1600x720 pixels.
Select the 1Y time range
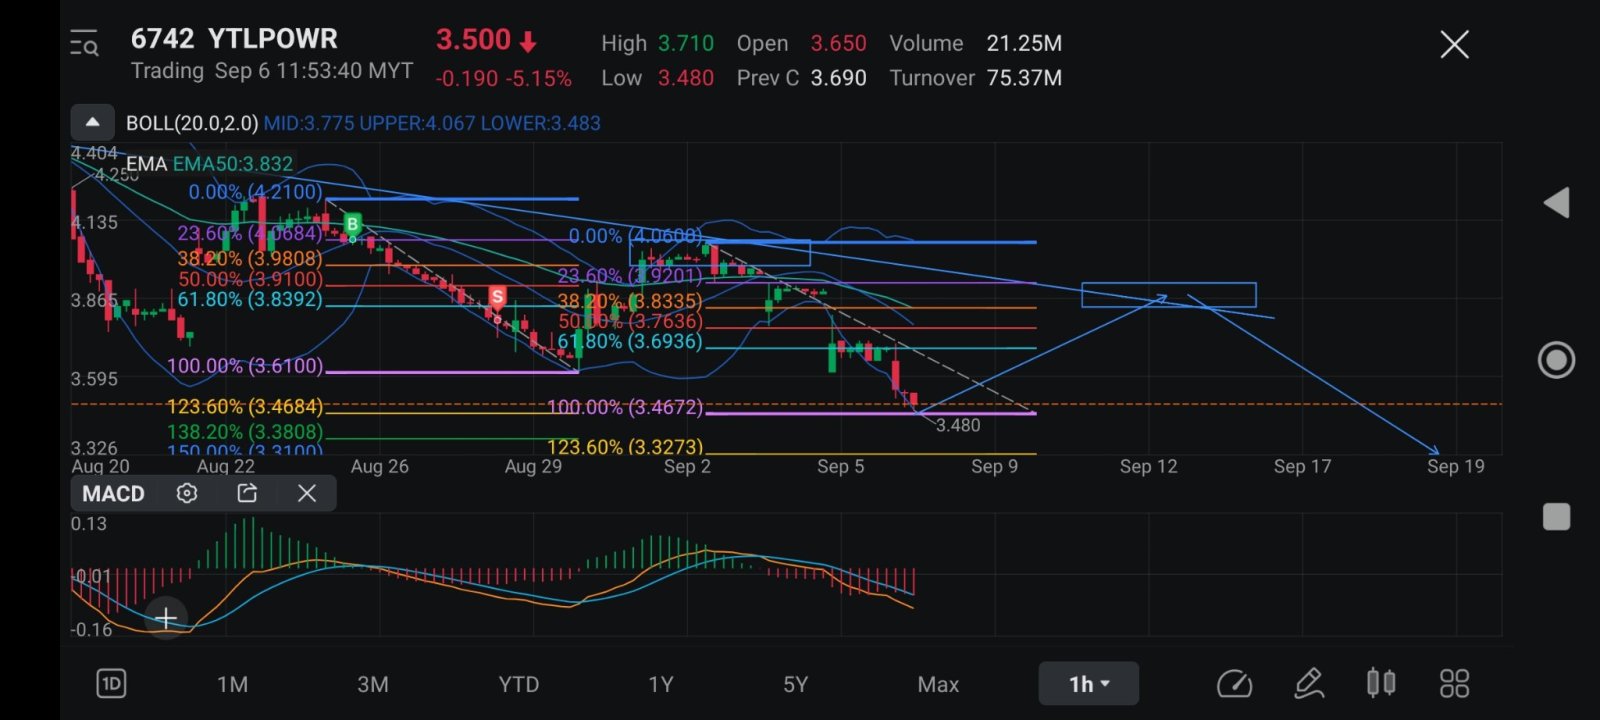tap(660, 684)
